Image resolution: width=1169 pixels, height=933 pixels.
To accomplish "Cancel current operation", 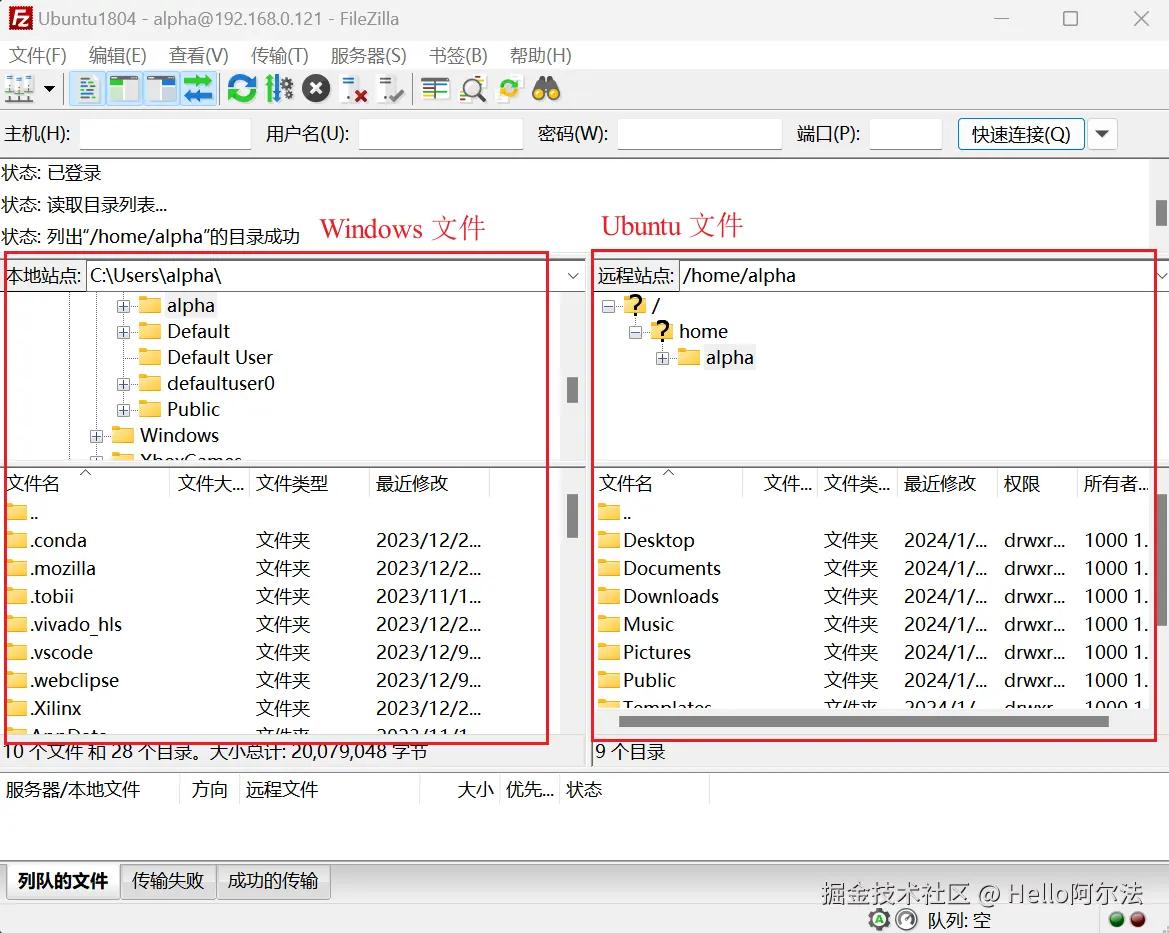I will [x=316, y=89].
